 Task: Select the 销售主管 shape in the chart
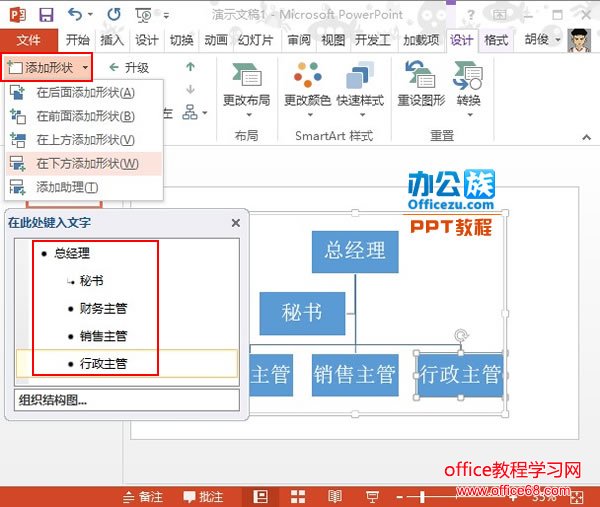(355, 375)
